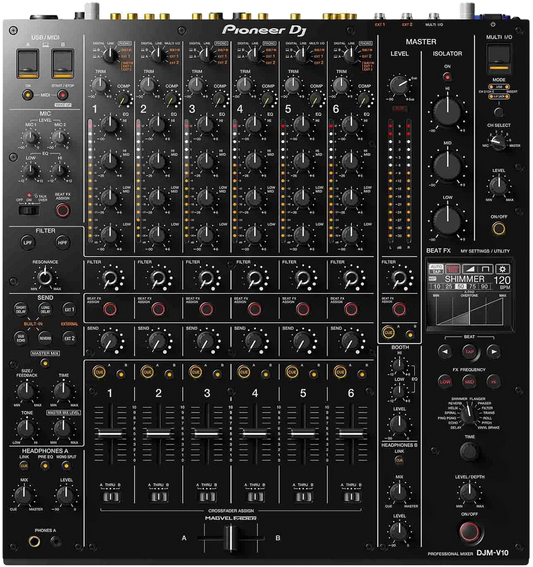The height and width of the screenshot is (567, 533).
Task: Tap the BEAT left arrow button
Action: pos(445,351)
